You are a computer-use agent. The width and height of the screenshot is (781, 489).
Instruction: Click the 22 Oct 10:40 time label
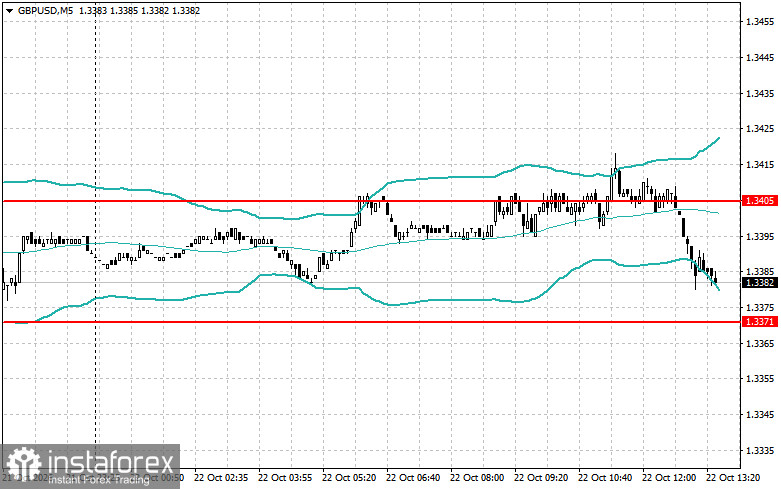coord(605,478)
